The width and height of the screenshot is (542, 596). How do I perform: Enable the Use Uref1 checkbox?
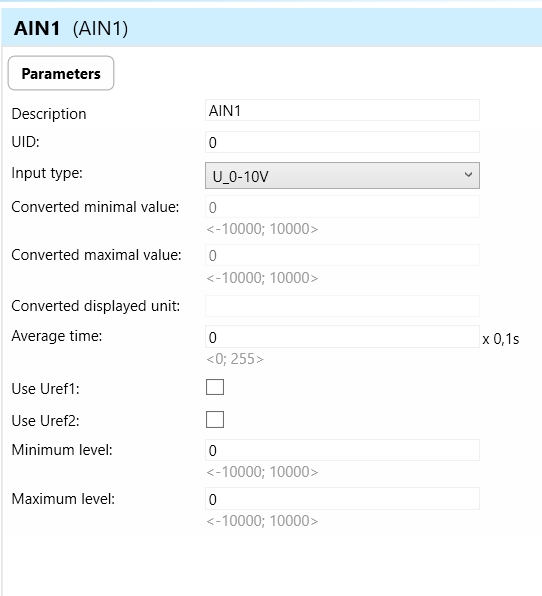click(215, 387)
